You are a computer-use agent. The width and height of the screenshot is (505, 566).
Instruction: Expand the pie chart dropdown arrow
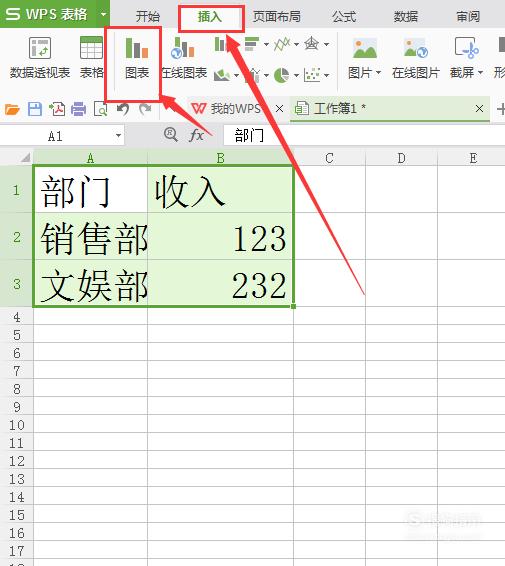tap(296, 75)
